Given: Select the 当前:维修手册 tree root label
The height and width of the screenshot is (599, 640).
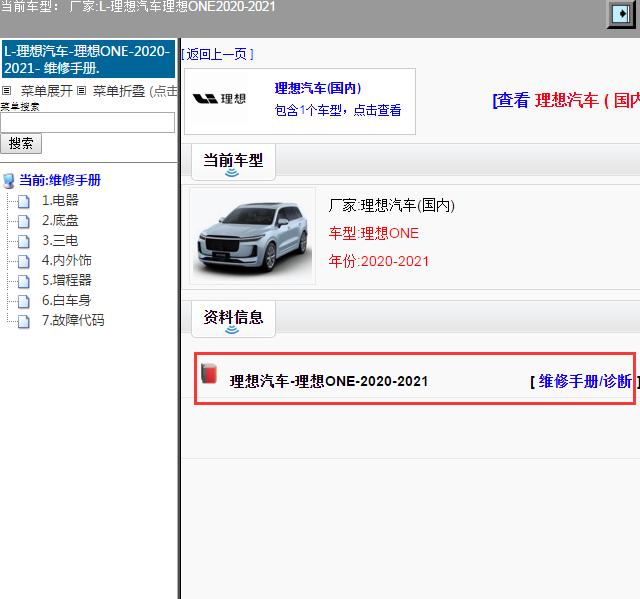Looking at the screenshot, I should coord(60,180).
